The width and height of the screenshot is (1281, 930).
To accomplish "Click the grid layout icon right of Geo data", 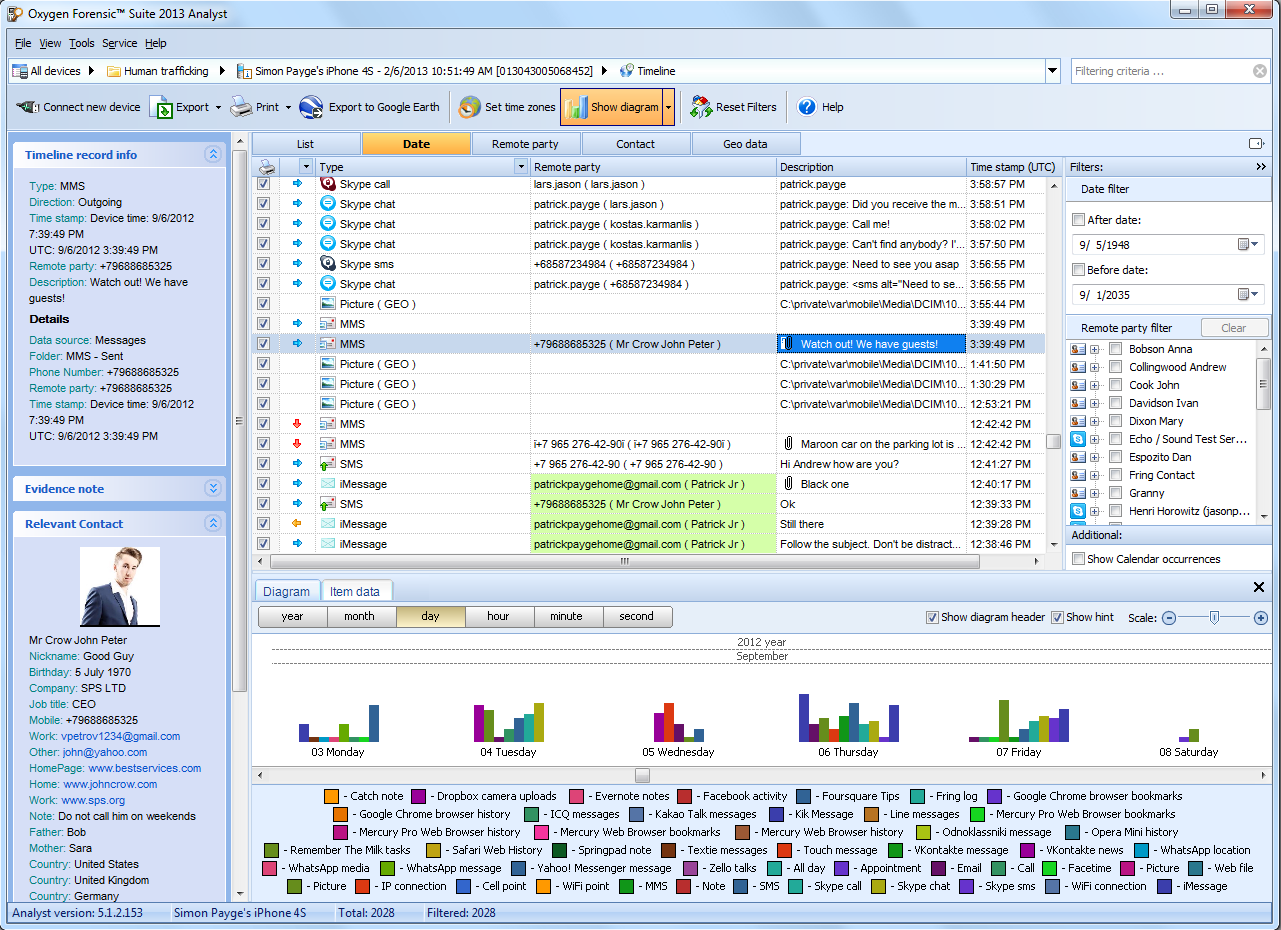I will (x=1257, y=144).
